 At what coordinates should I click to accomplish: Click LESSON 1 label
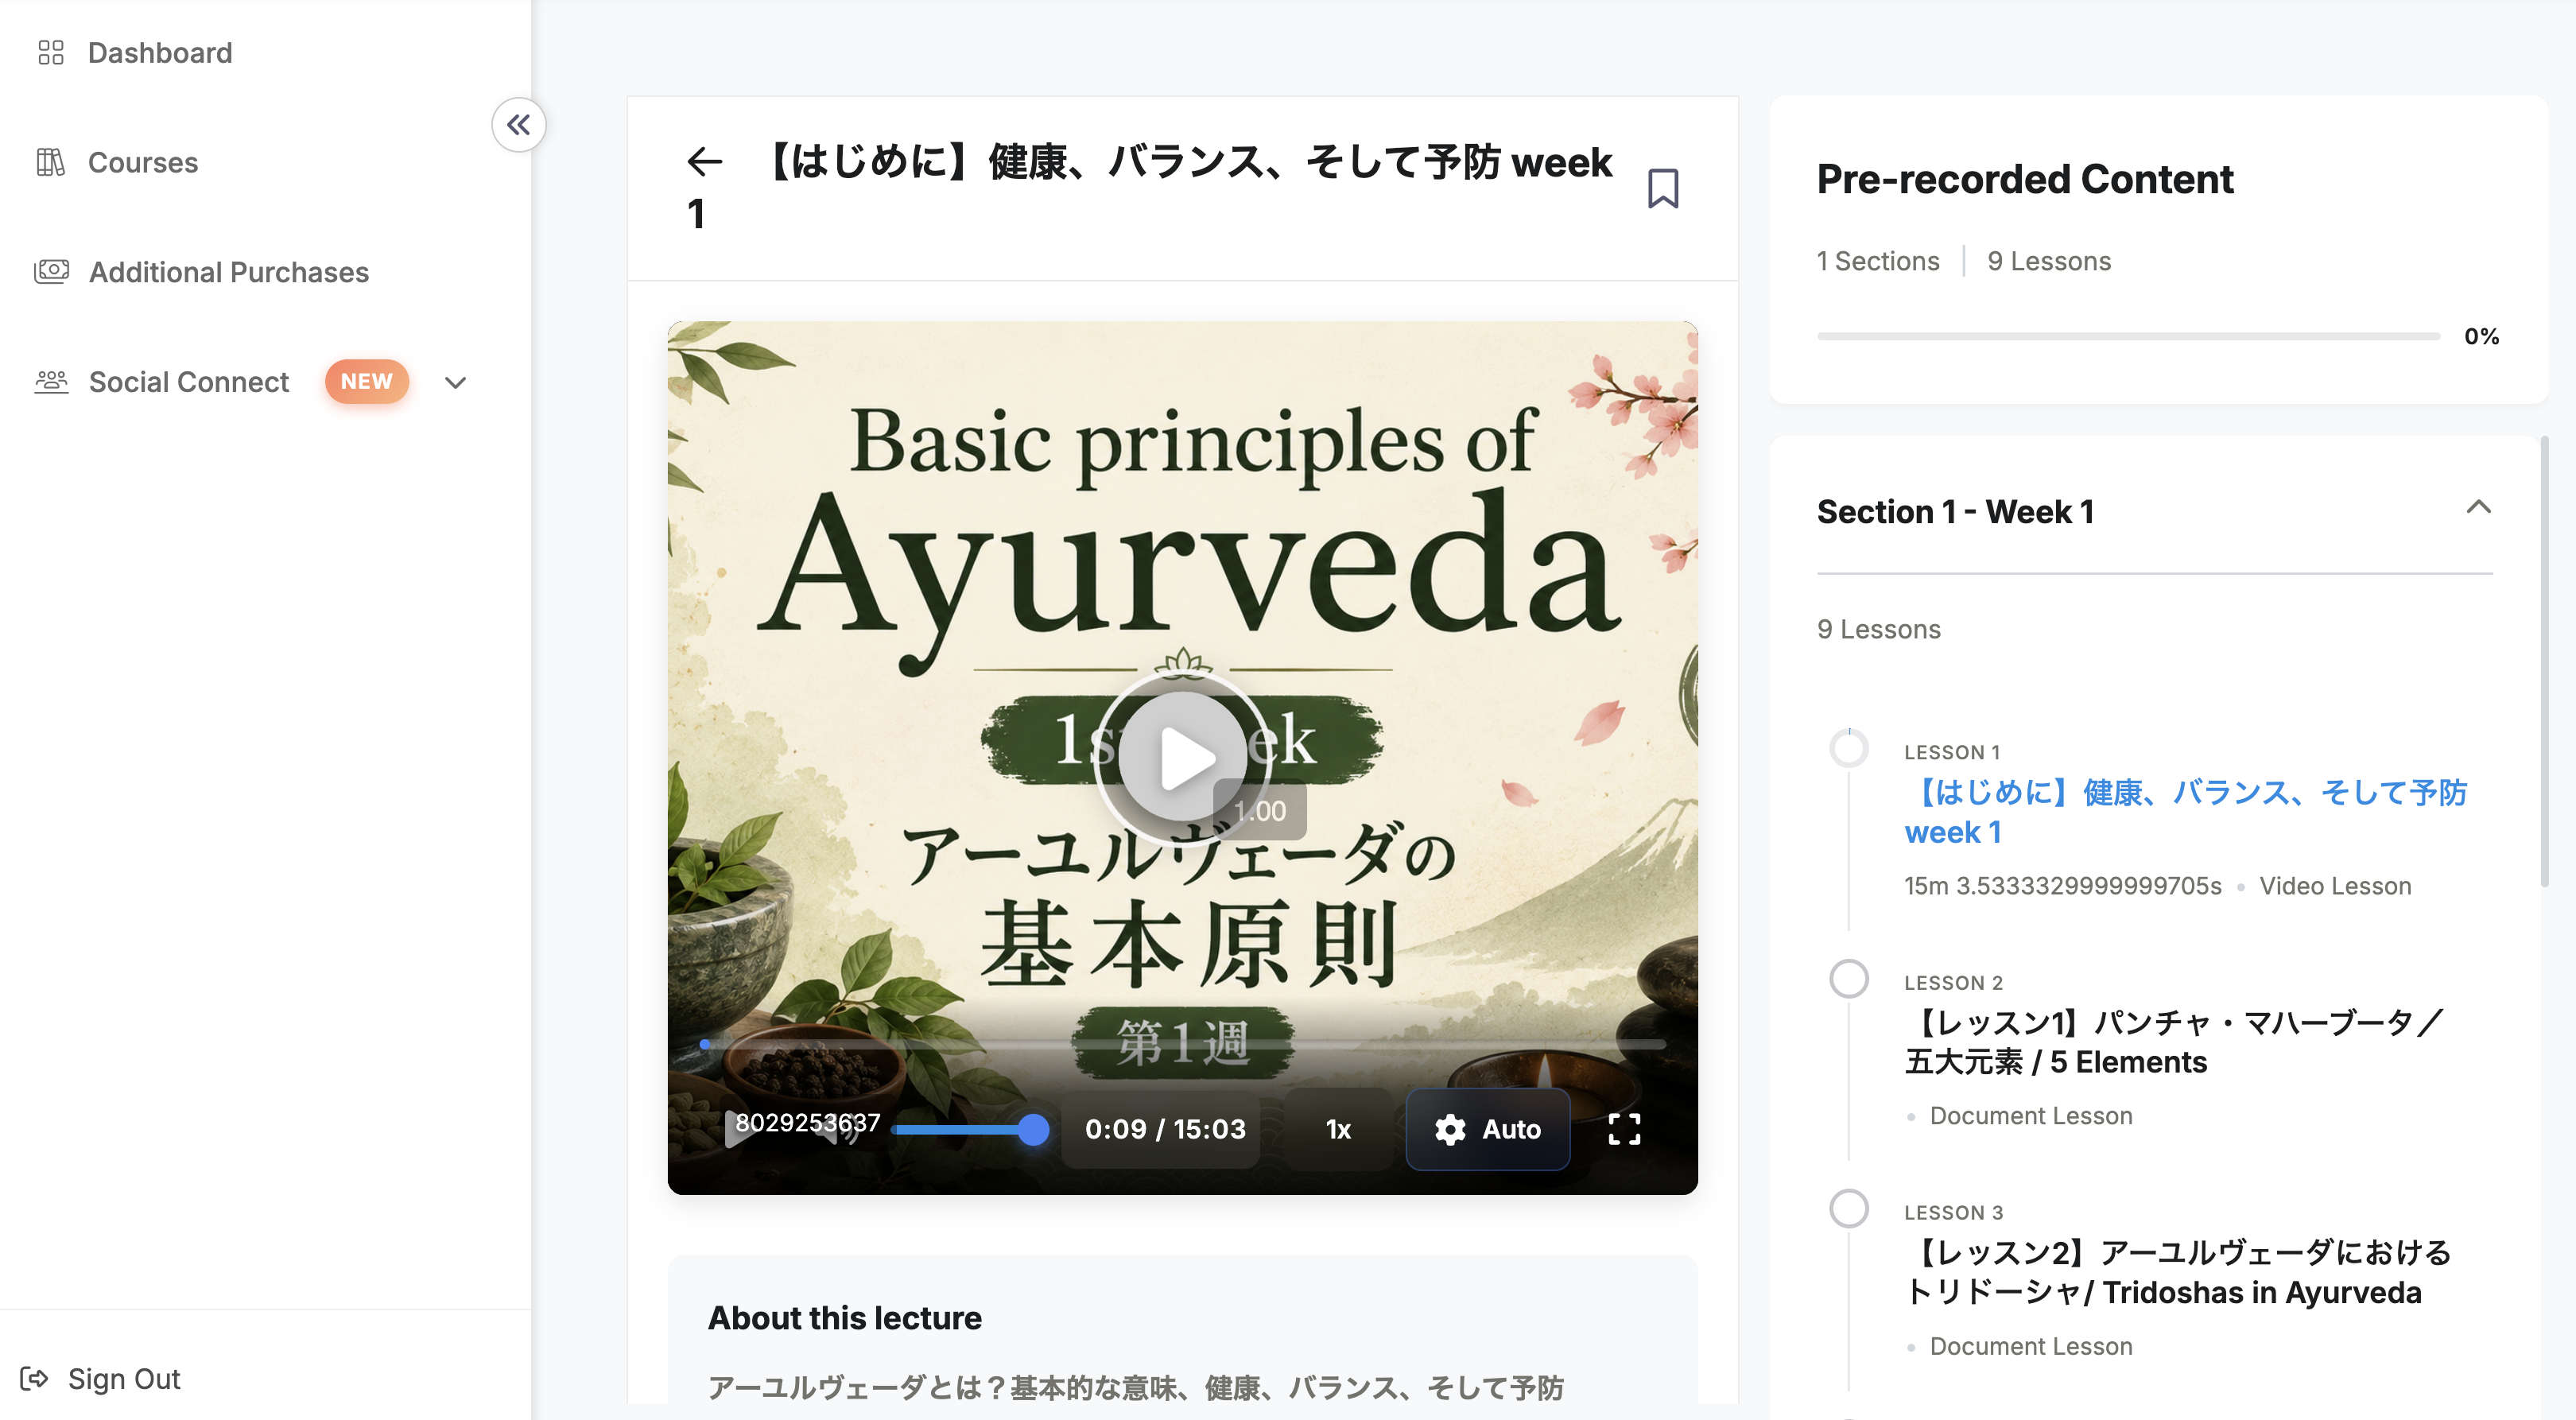1952,752
